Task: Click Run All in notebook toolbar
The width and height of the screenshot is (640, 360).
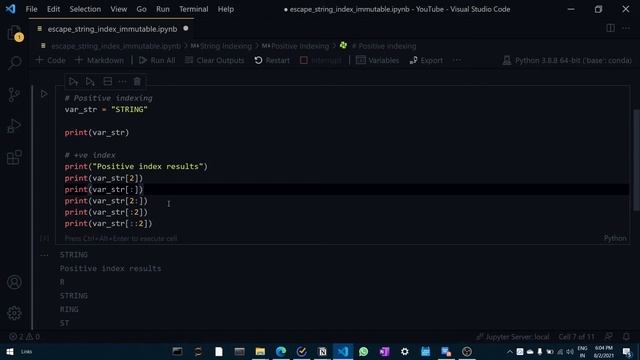Action: pyautogui.click(x=157, y=60)
